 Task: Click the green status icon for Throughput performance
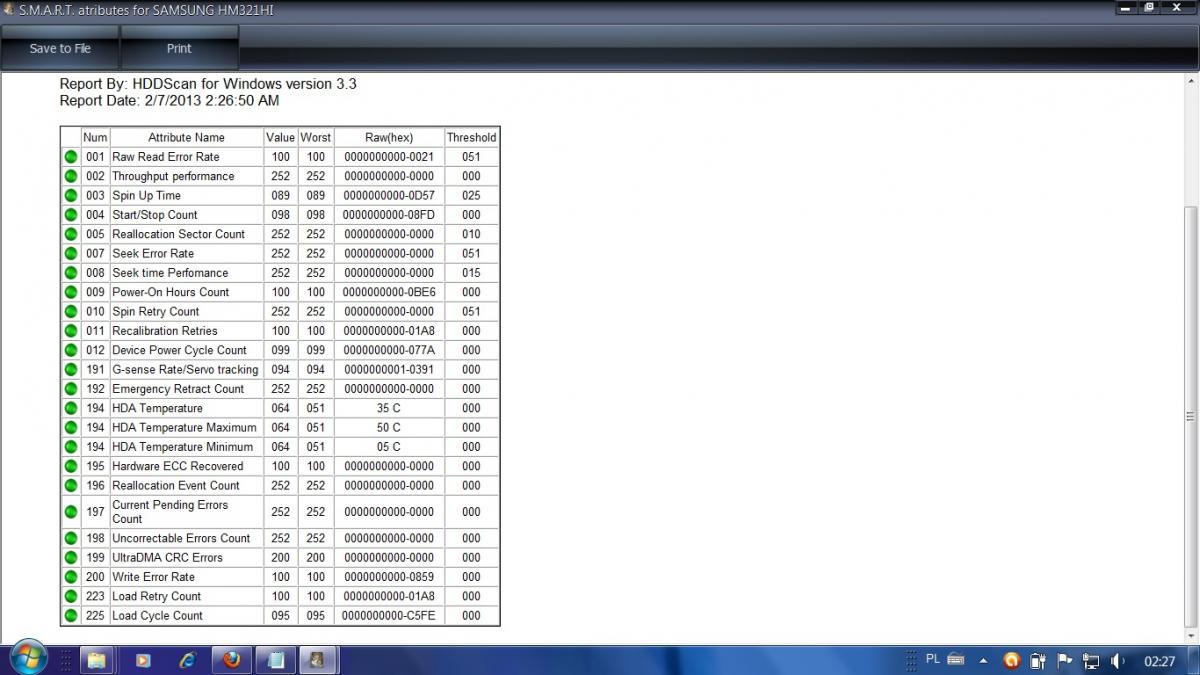(x=71, y=176)
